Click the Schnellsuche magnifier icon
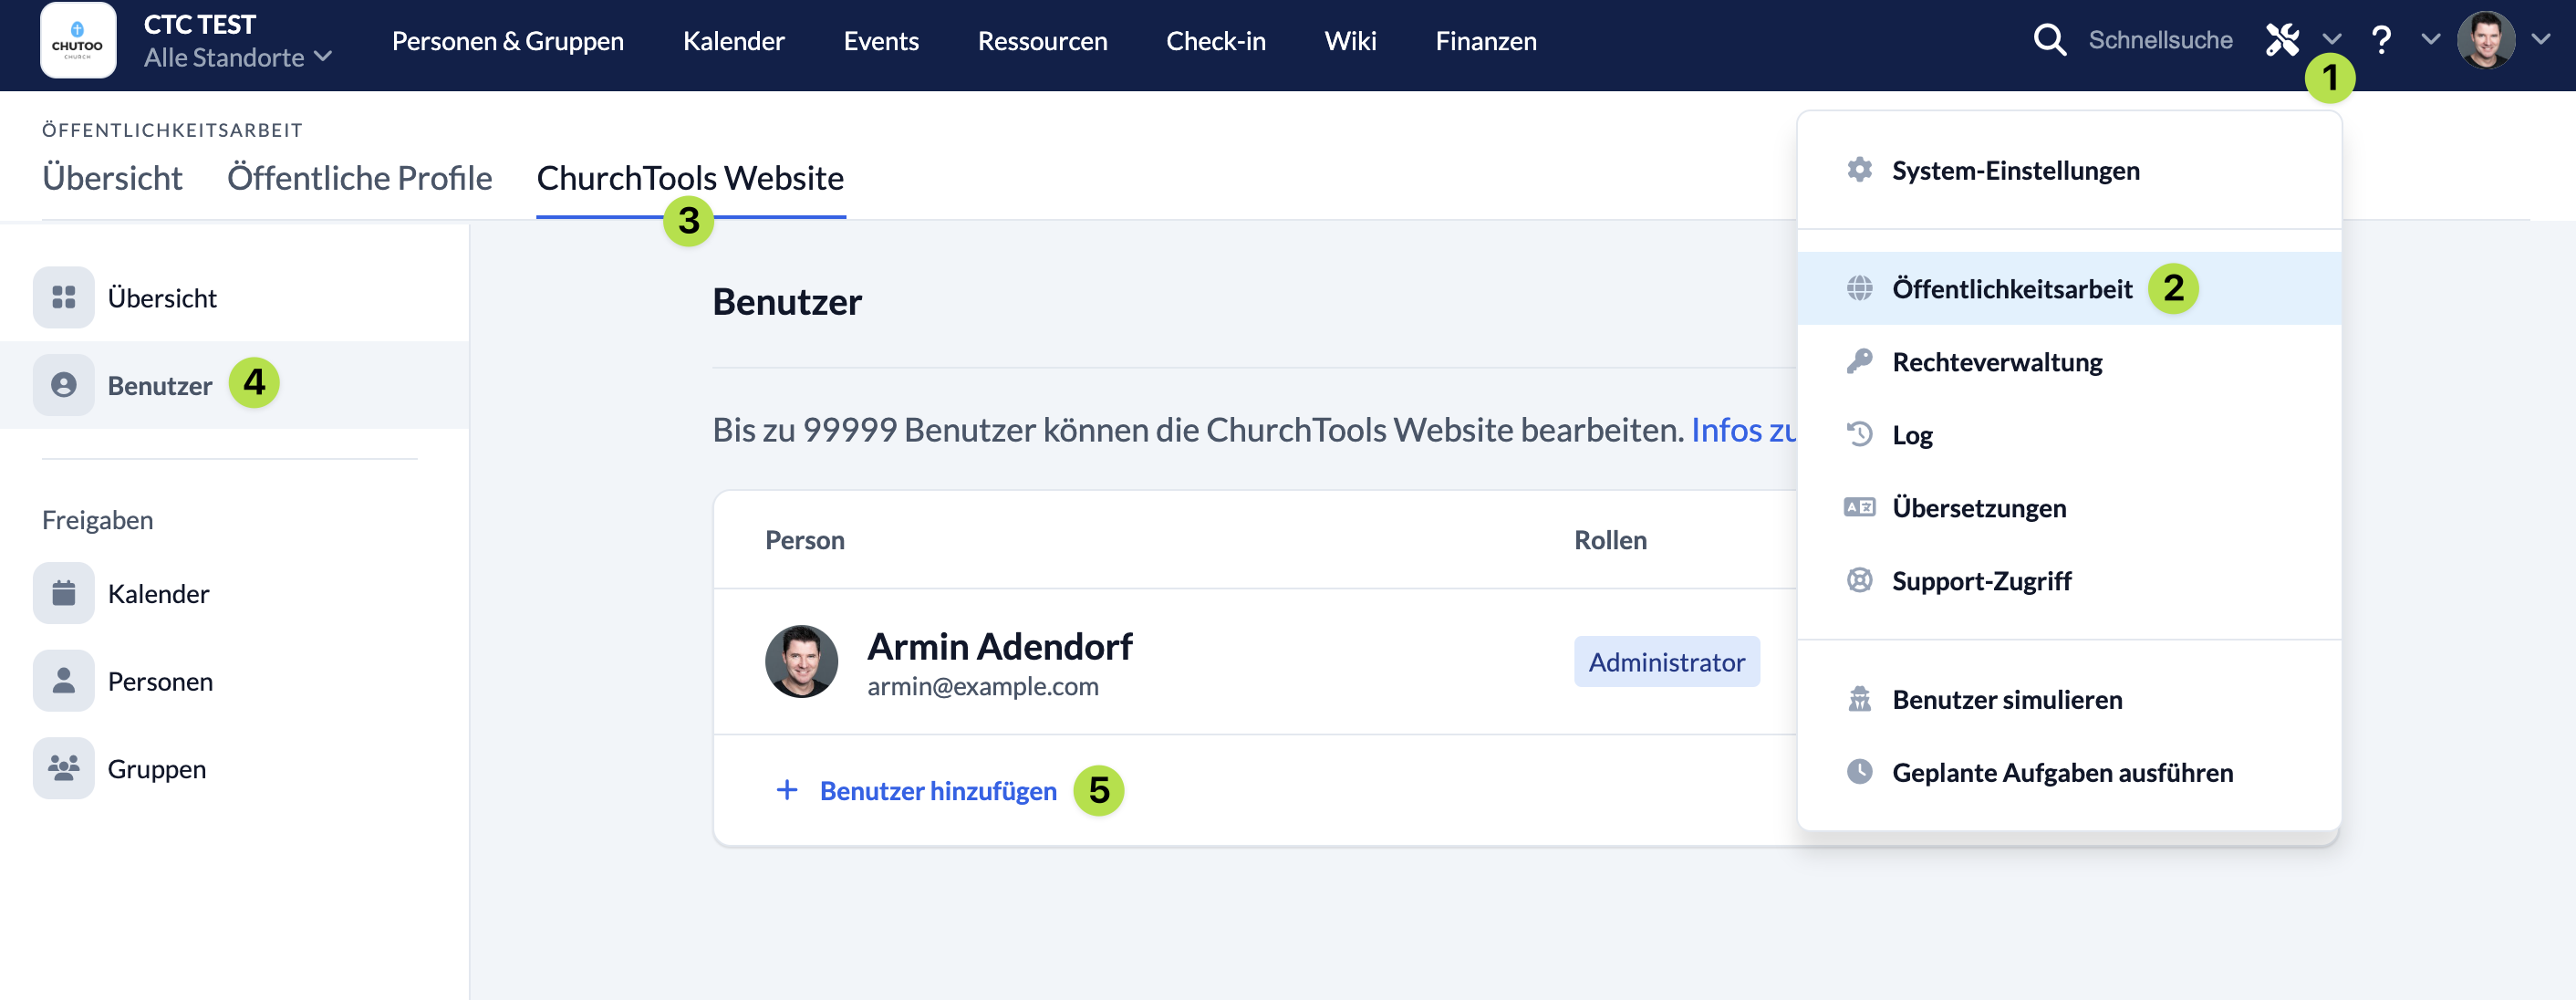Screen dimensions: 2576x1000 coord(2049,40)
